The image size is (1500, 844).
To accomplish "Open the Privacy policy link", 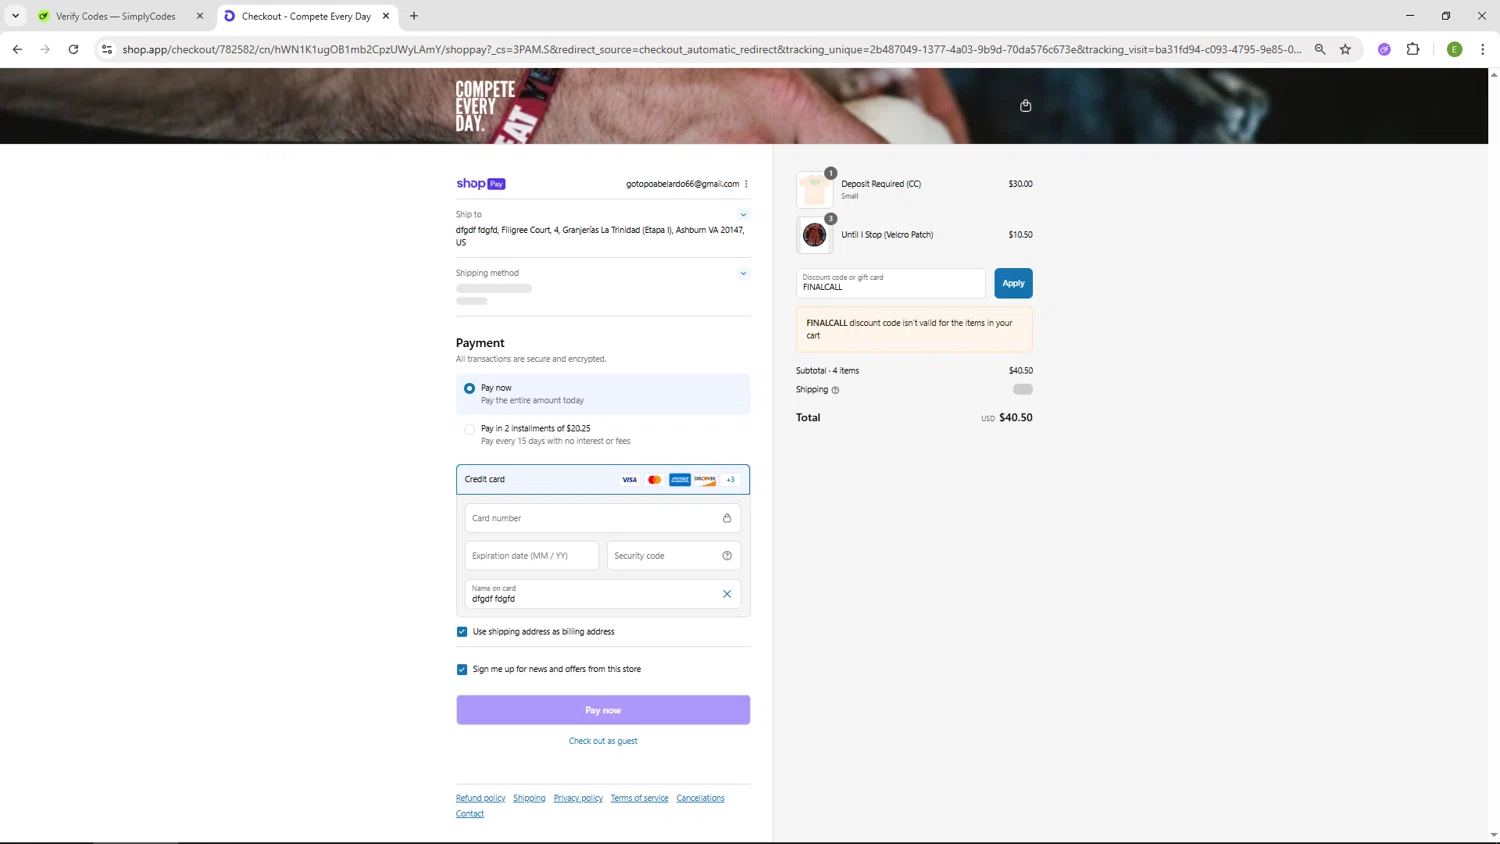I will (x=578, y=798).
